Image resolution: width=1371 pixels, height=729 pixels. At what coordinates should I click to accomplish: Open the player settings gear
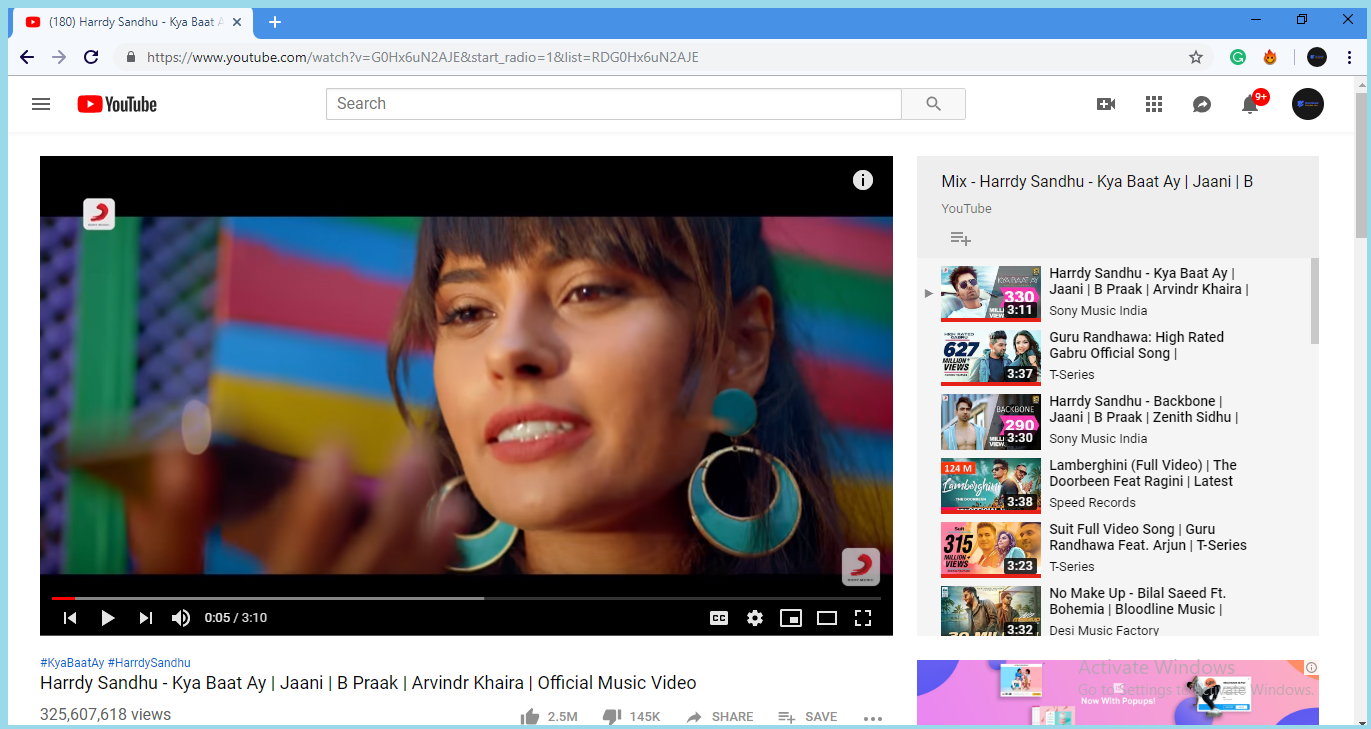tap(755, 618)
